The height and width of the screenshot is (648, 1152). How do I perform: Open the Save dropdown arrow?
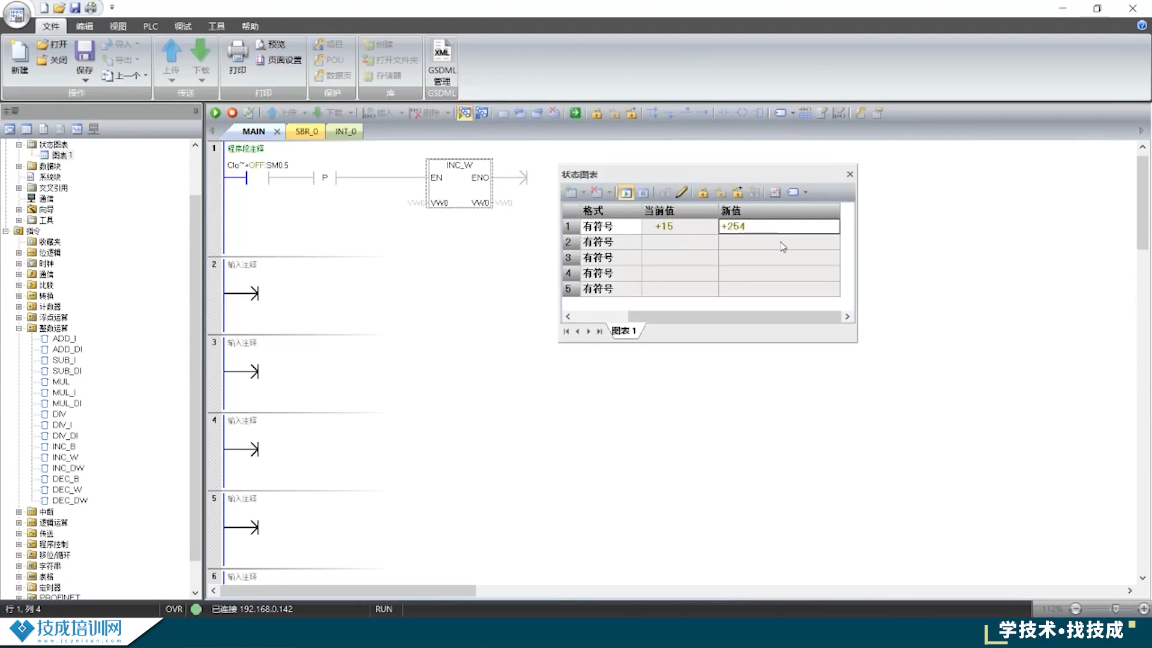85,81
